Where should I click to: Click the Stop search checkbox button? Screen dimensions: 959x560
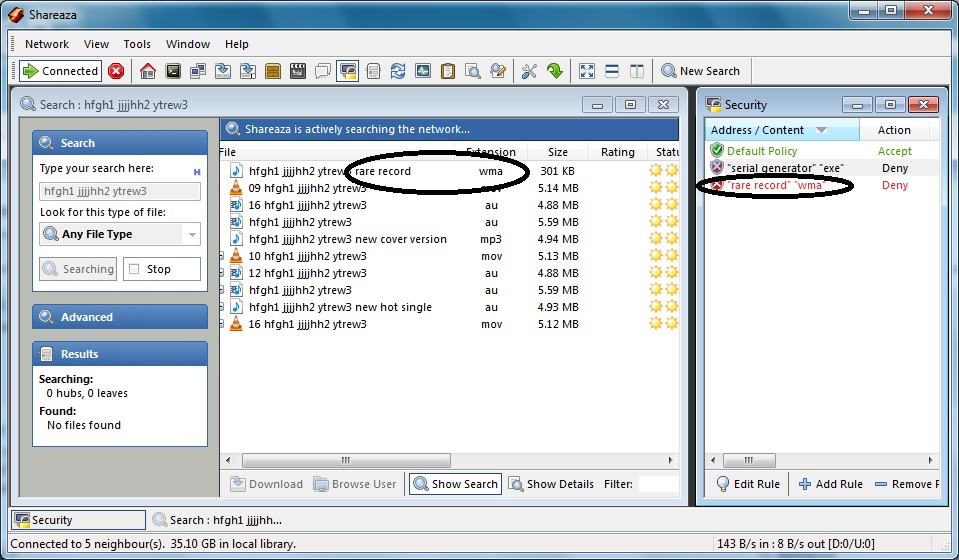(x=161, y=269)
